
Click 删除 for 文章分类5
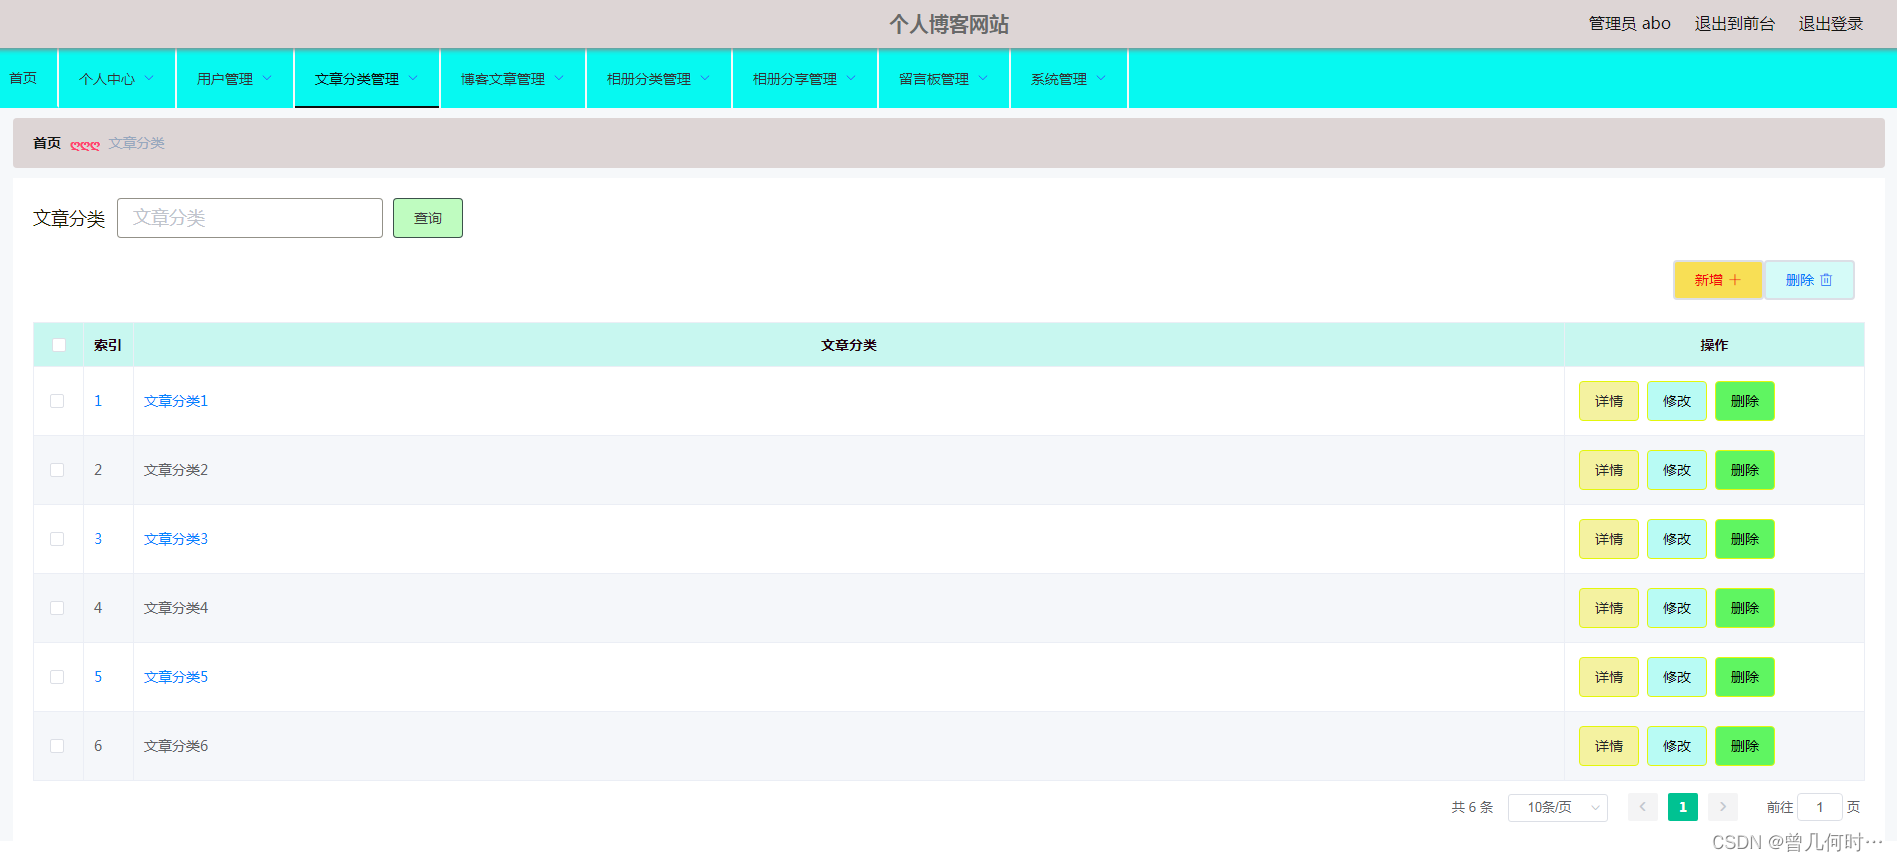(1745, 677)
